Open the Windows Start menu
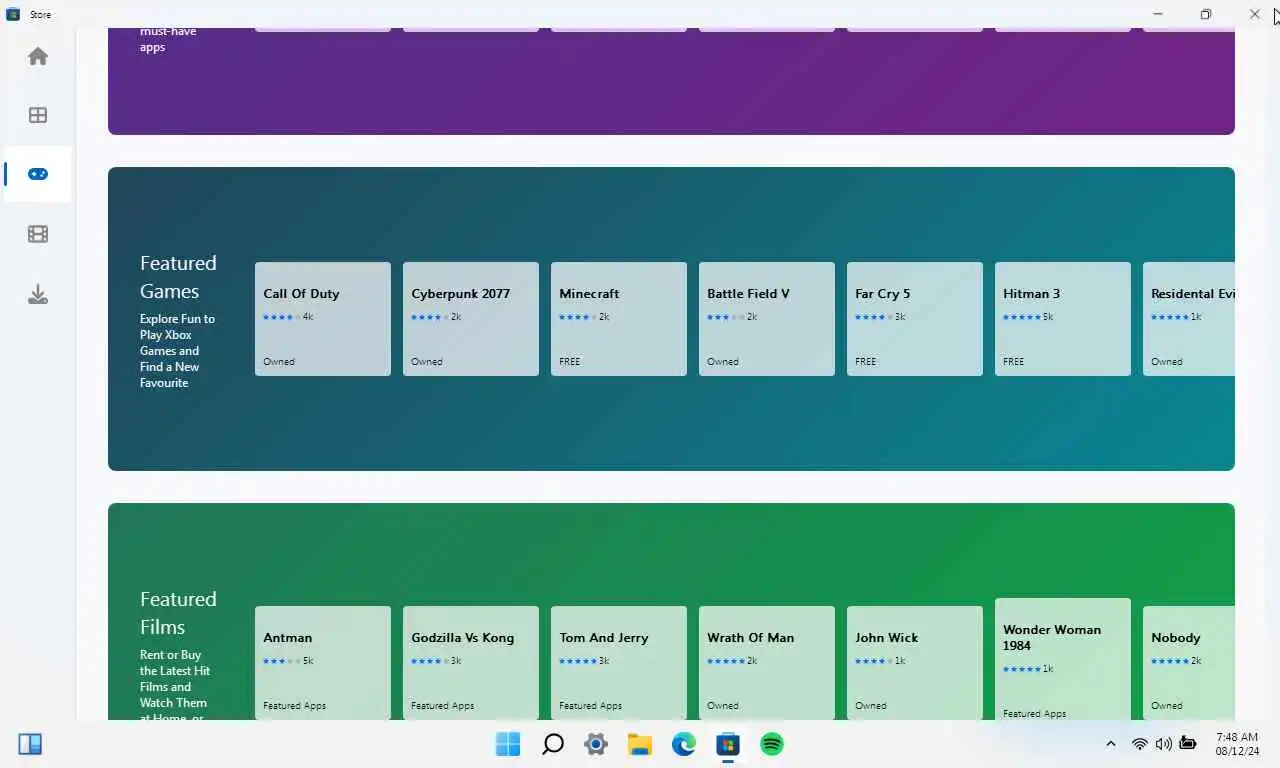The width and height of the screenshot is (1280, 768). click(x=508, y=744)
